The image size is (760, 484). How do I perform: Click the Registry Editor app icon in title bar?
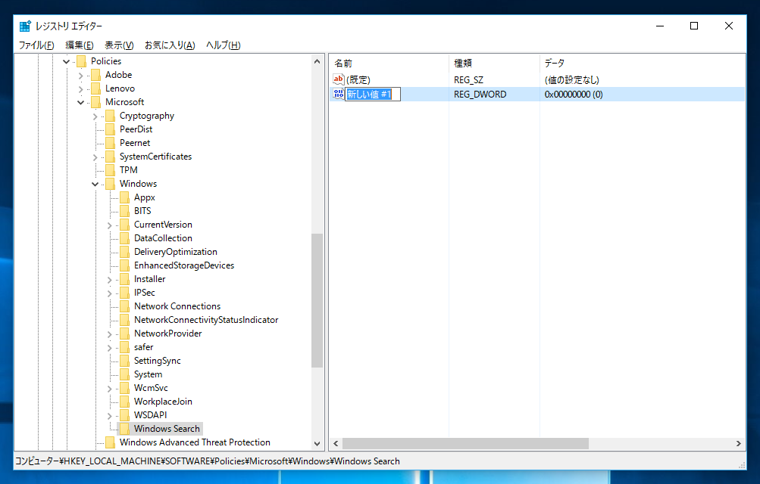tap(25, 26)
